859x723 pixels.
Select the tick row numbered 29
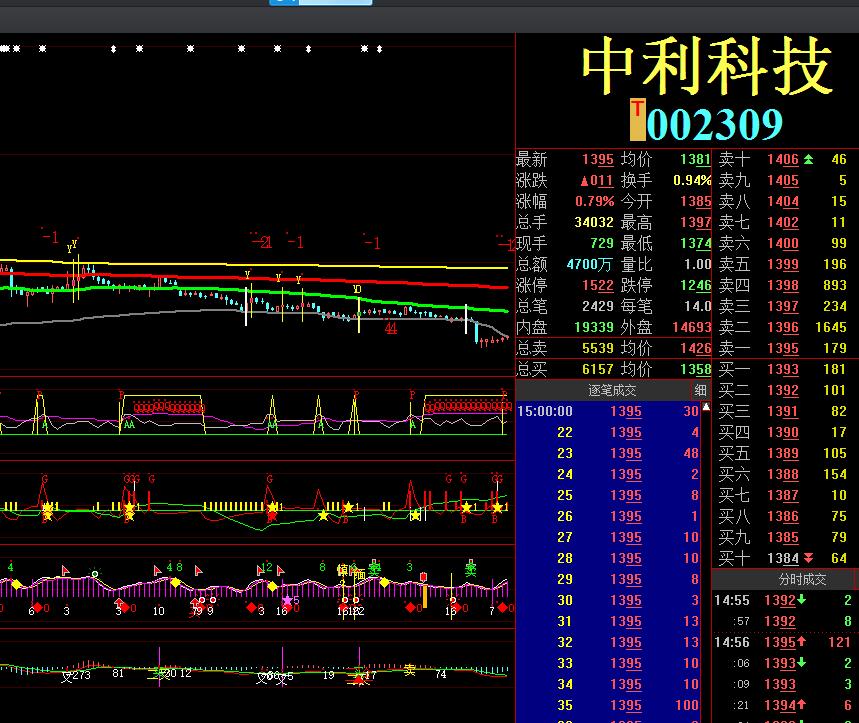(608, 579)
